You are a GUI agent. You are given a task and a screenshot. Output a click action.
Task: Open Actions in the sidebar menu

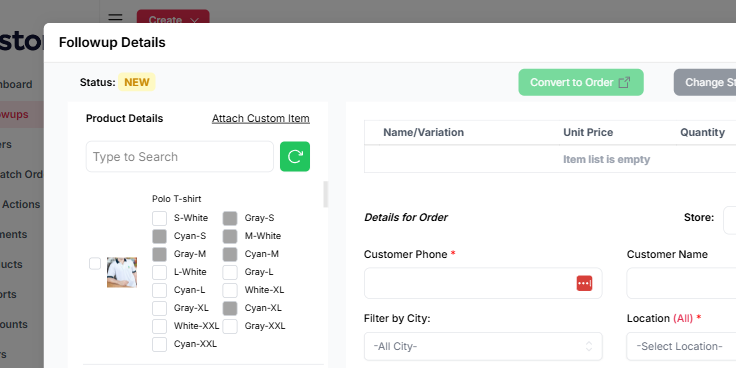(21, 205)
